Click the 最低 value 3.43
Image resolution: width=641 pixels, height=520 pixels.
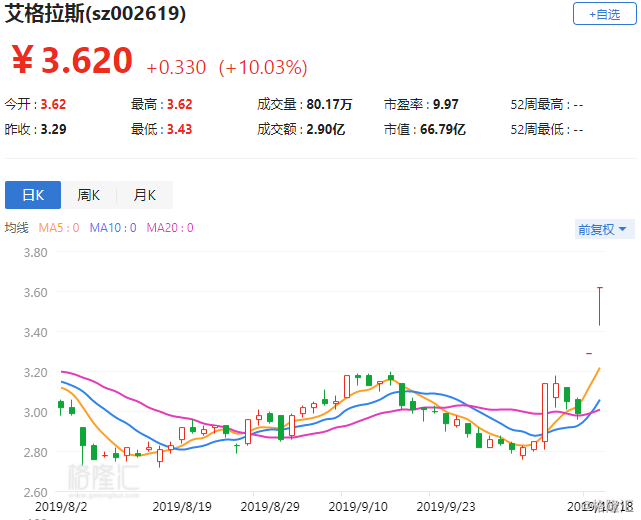click(179, 130)
